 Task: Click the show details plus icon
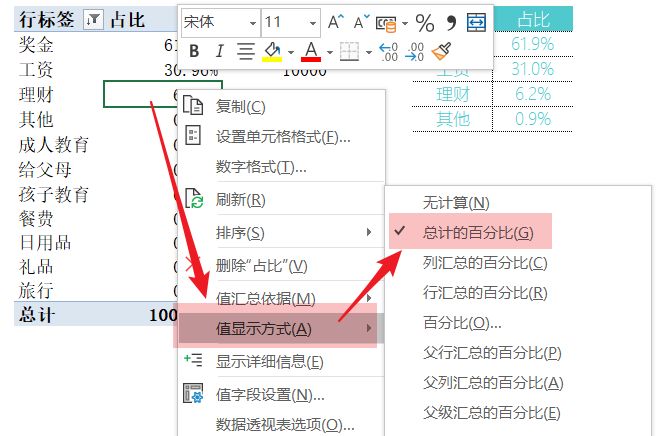tap(194, 360)
